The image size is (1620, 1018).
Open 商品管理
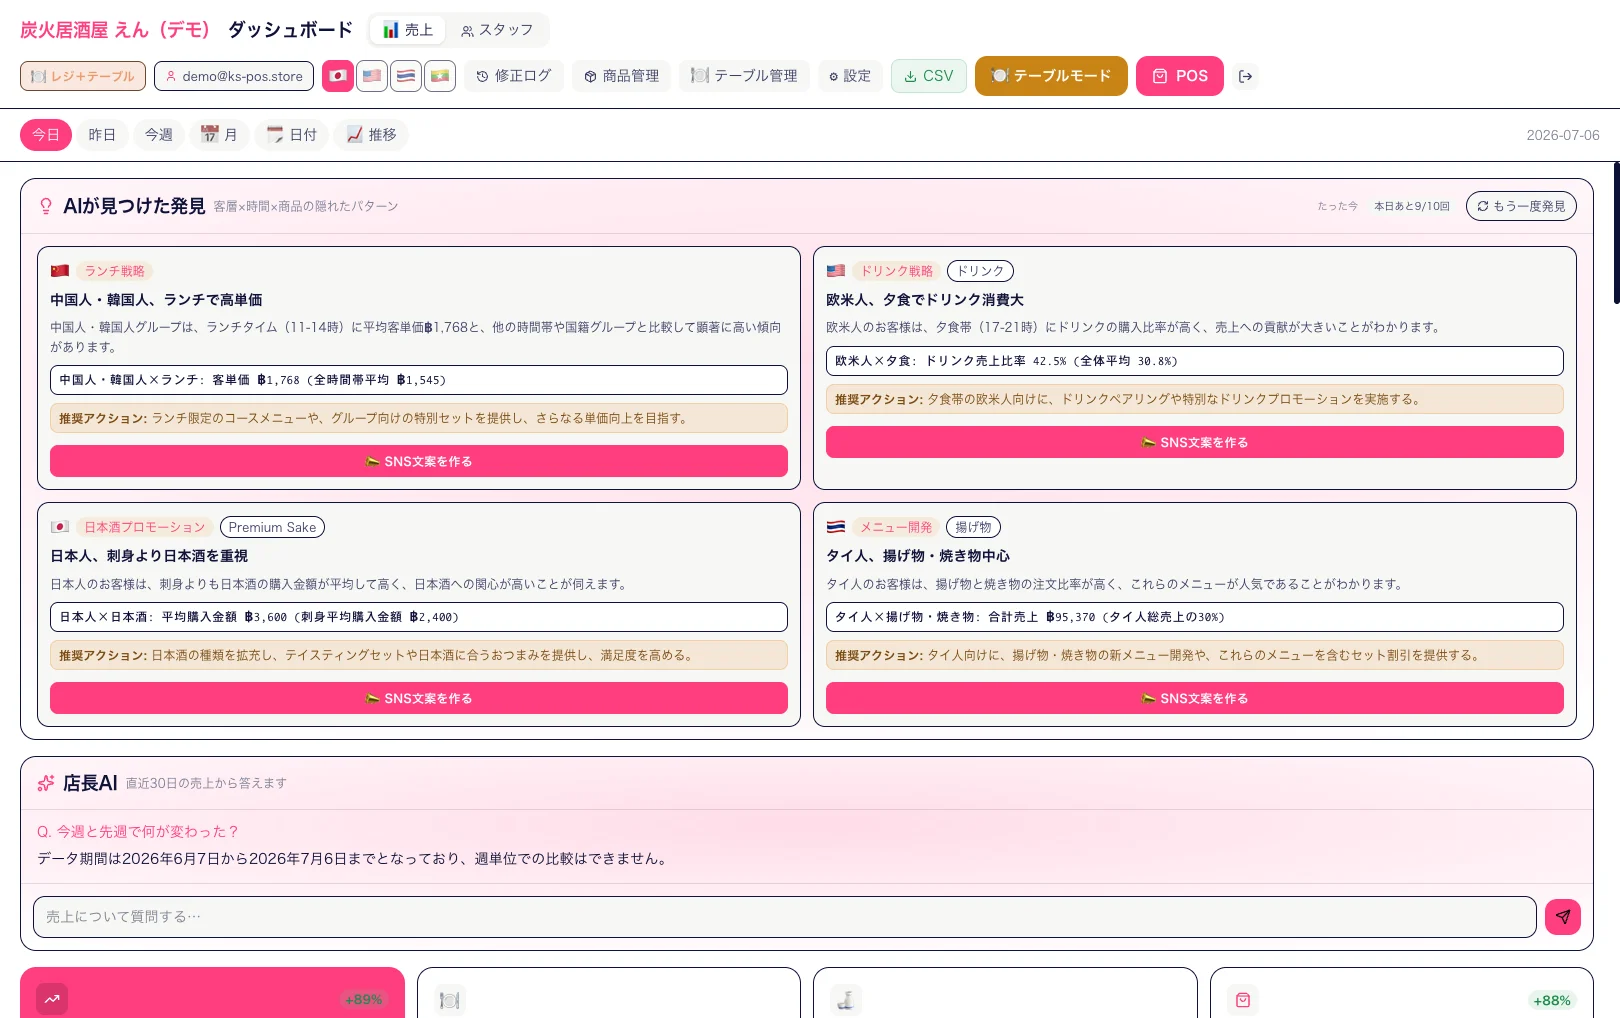622,76
